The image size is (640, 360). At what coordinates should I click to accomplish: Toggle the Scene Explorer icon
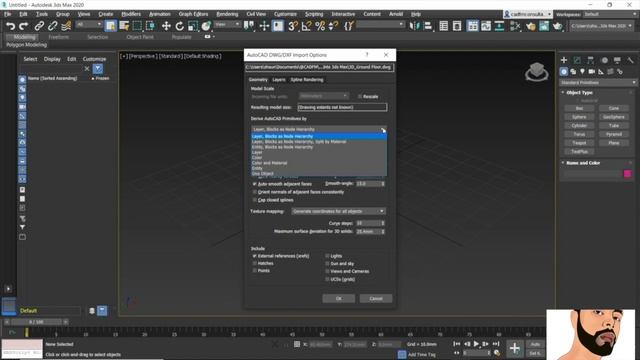[443, 26]
